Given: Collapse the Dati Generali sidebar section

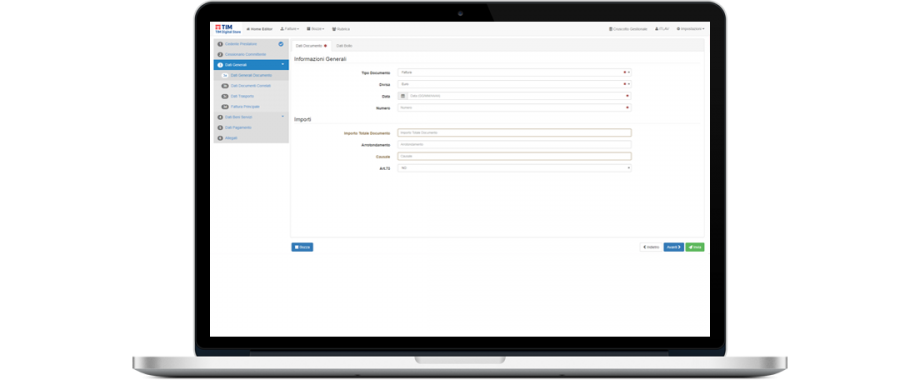Looking at the screenshot, I should click(x=282, y=64).
